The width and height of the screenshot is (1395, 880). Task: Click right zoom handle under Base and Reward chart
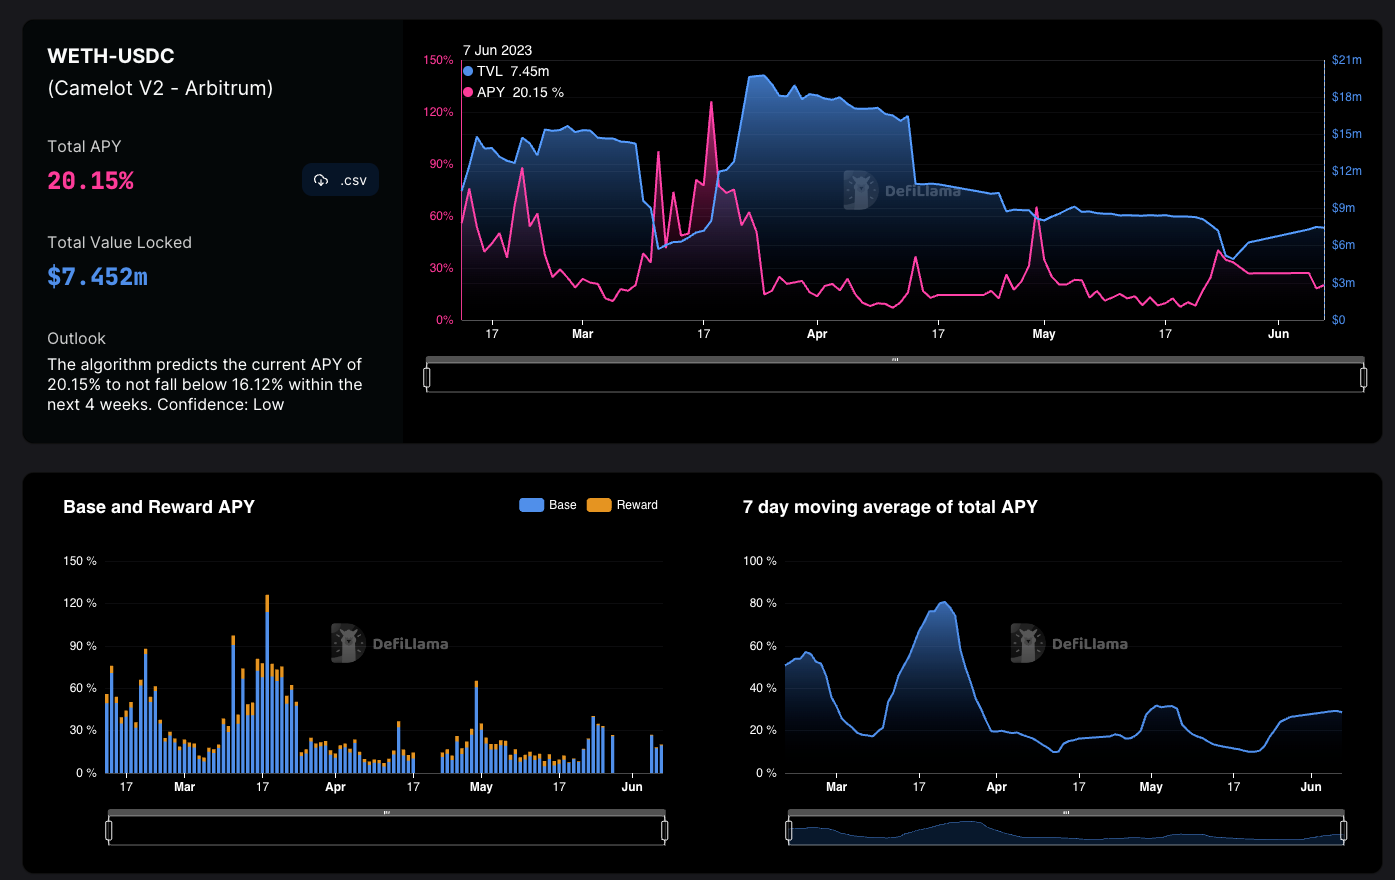click(x=665, y=830)
